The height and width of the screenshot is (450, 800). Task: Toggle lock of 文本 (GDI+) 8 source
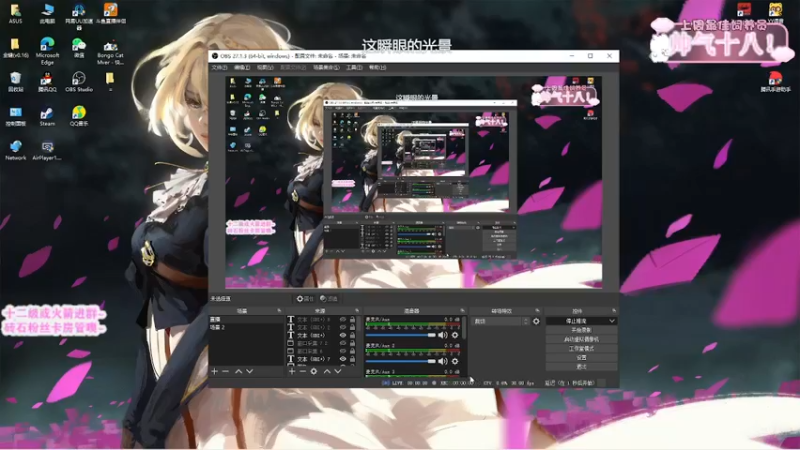pos(352,319)
